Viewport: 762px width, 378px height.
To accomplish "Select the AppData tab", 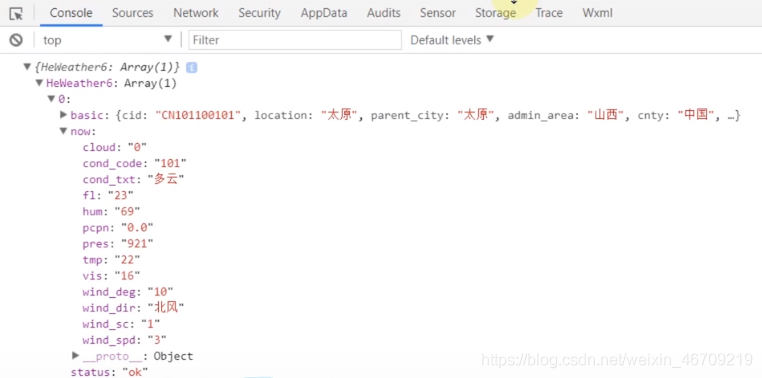I will 324,13.
